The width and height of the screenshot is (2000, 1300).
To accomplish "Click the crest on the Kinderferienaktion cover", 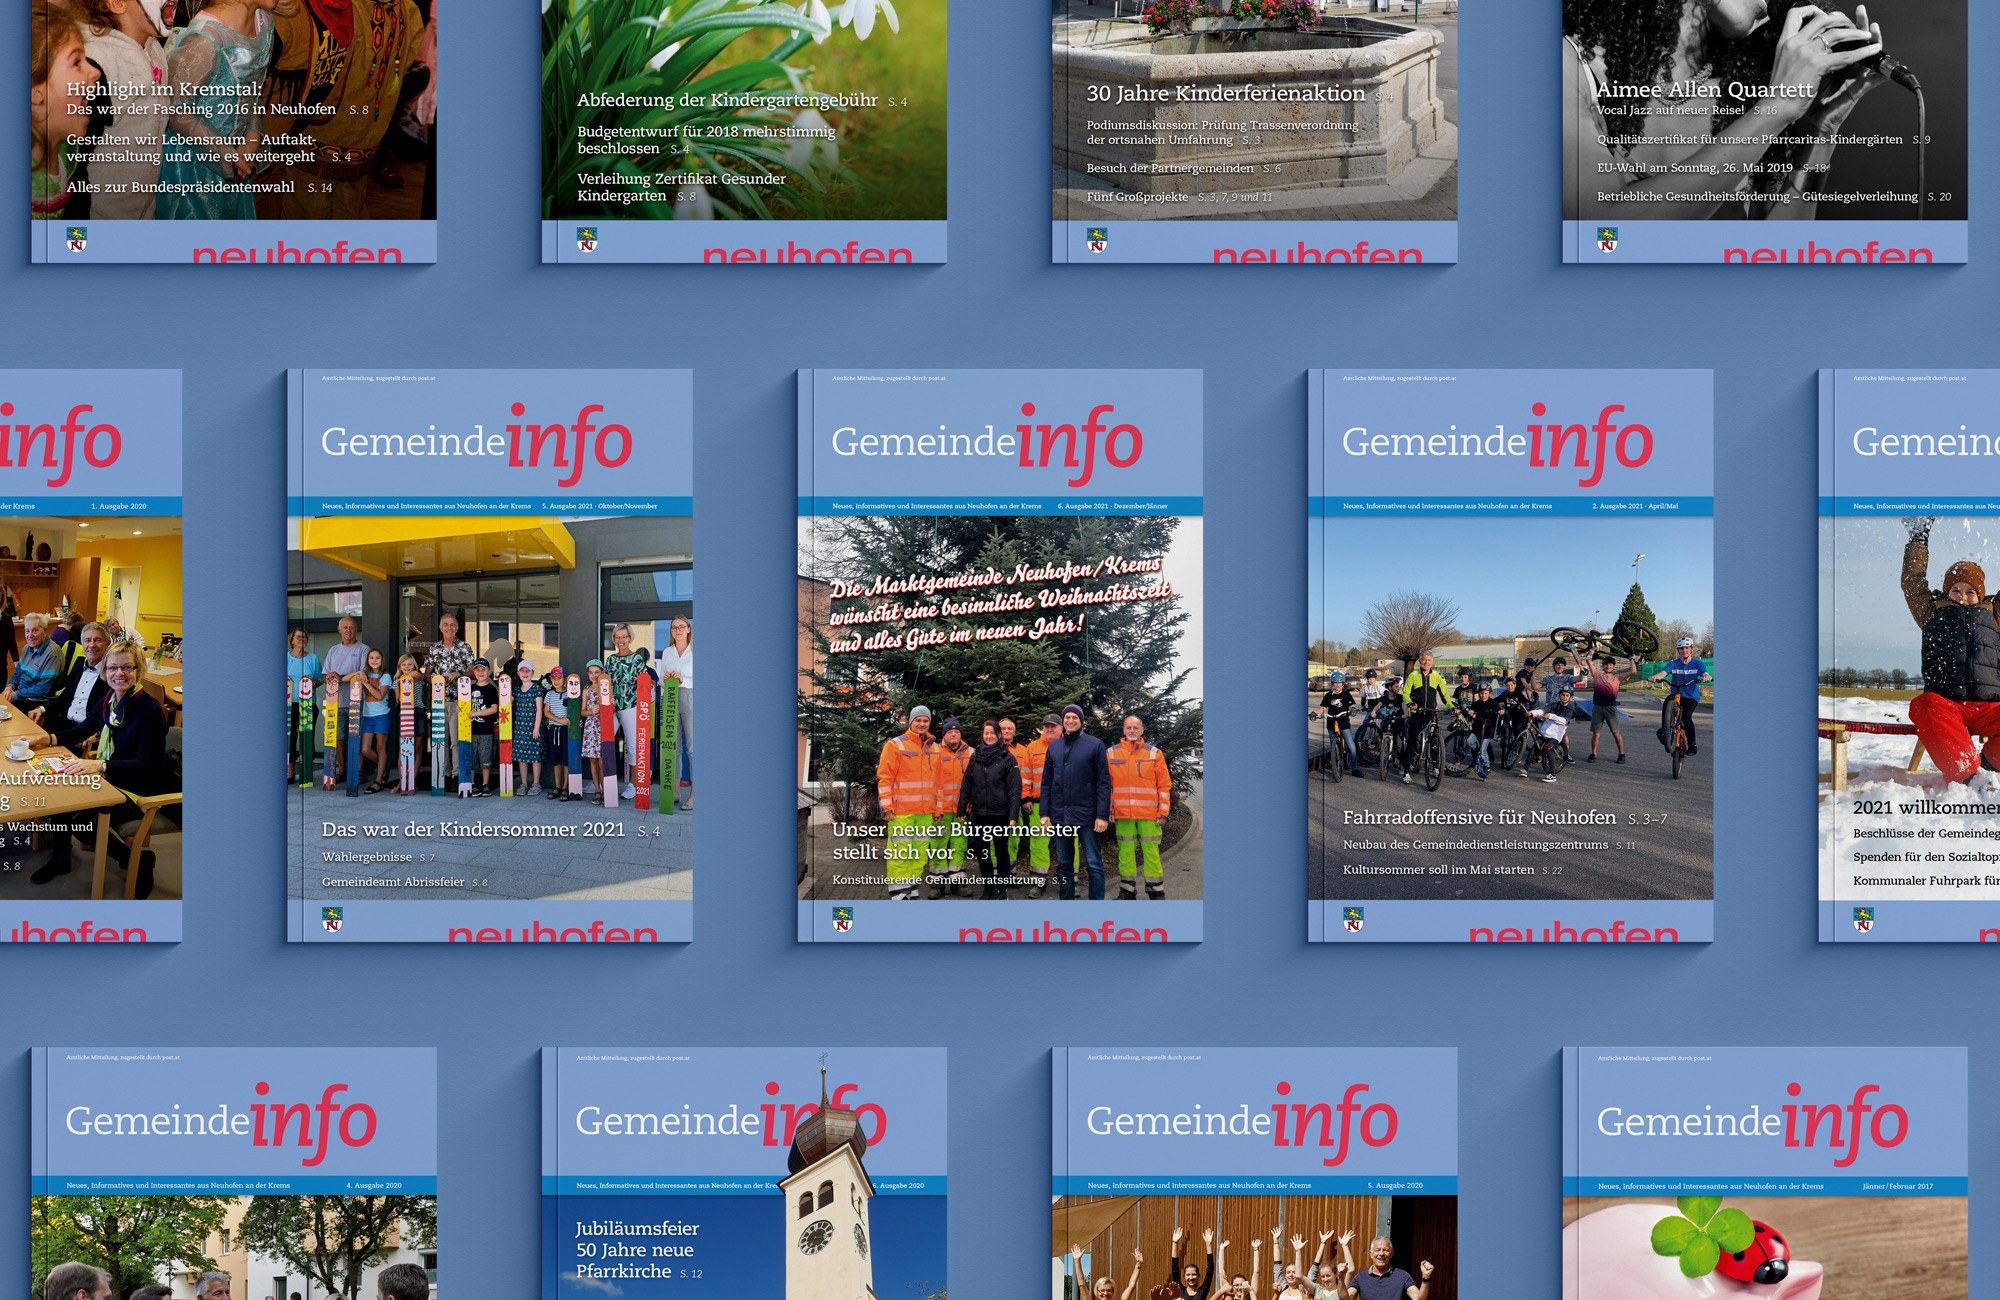I will coord(1097,240).
